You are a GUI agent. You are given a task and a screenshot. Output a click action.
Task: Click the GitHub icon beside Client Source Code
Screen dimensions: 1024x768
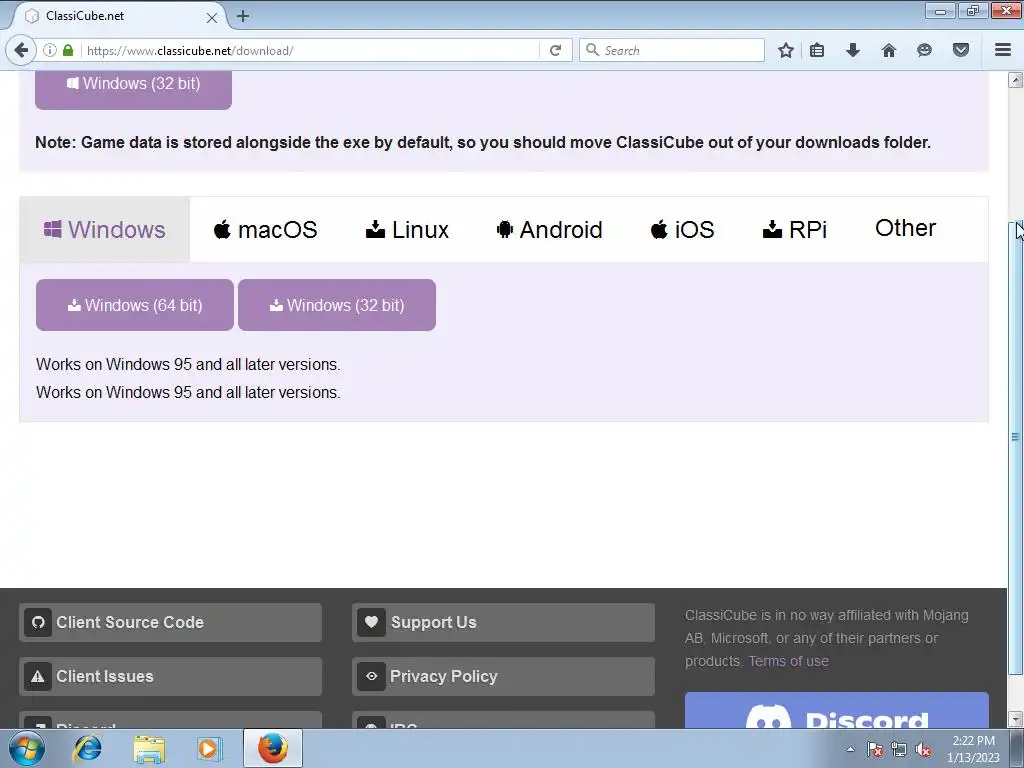pyautogui.click(x=38, y=622)
